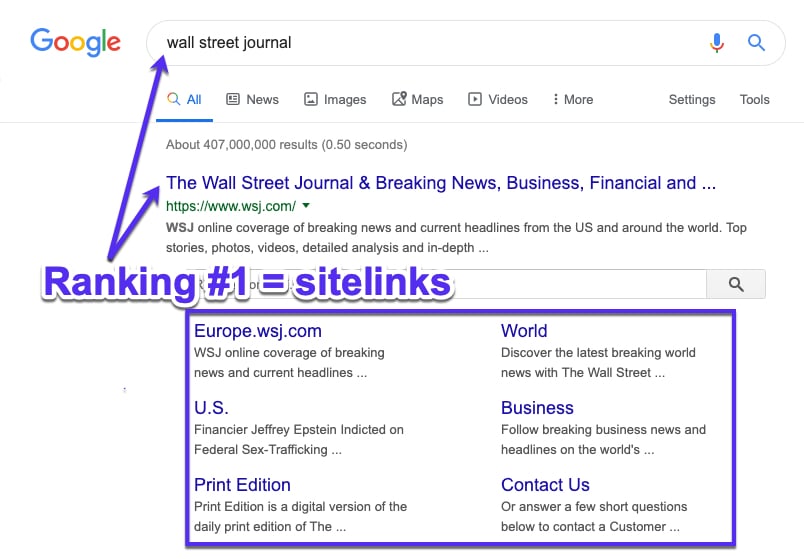Expand the green arrow beside wsj.com URL
804x559 pixels.
click(306, 206)
